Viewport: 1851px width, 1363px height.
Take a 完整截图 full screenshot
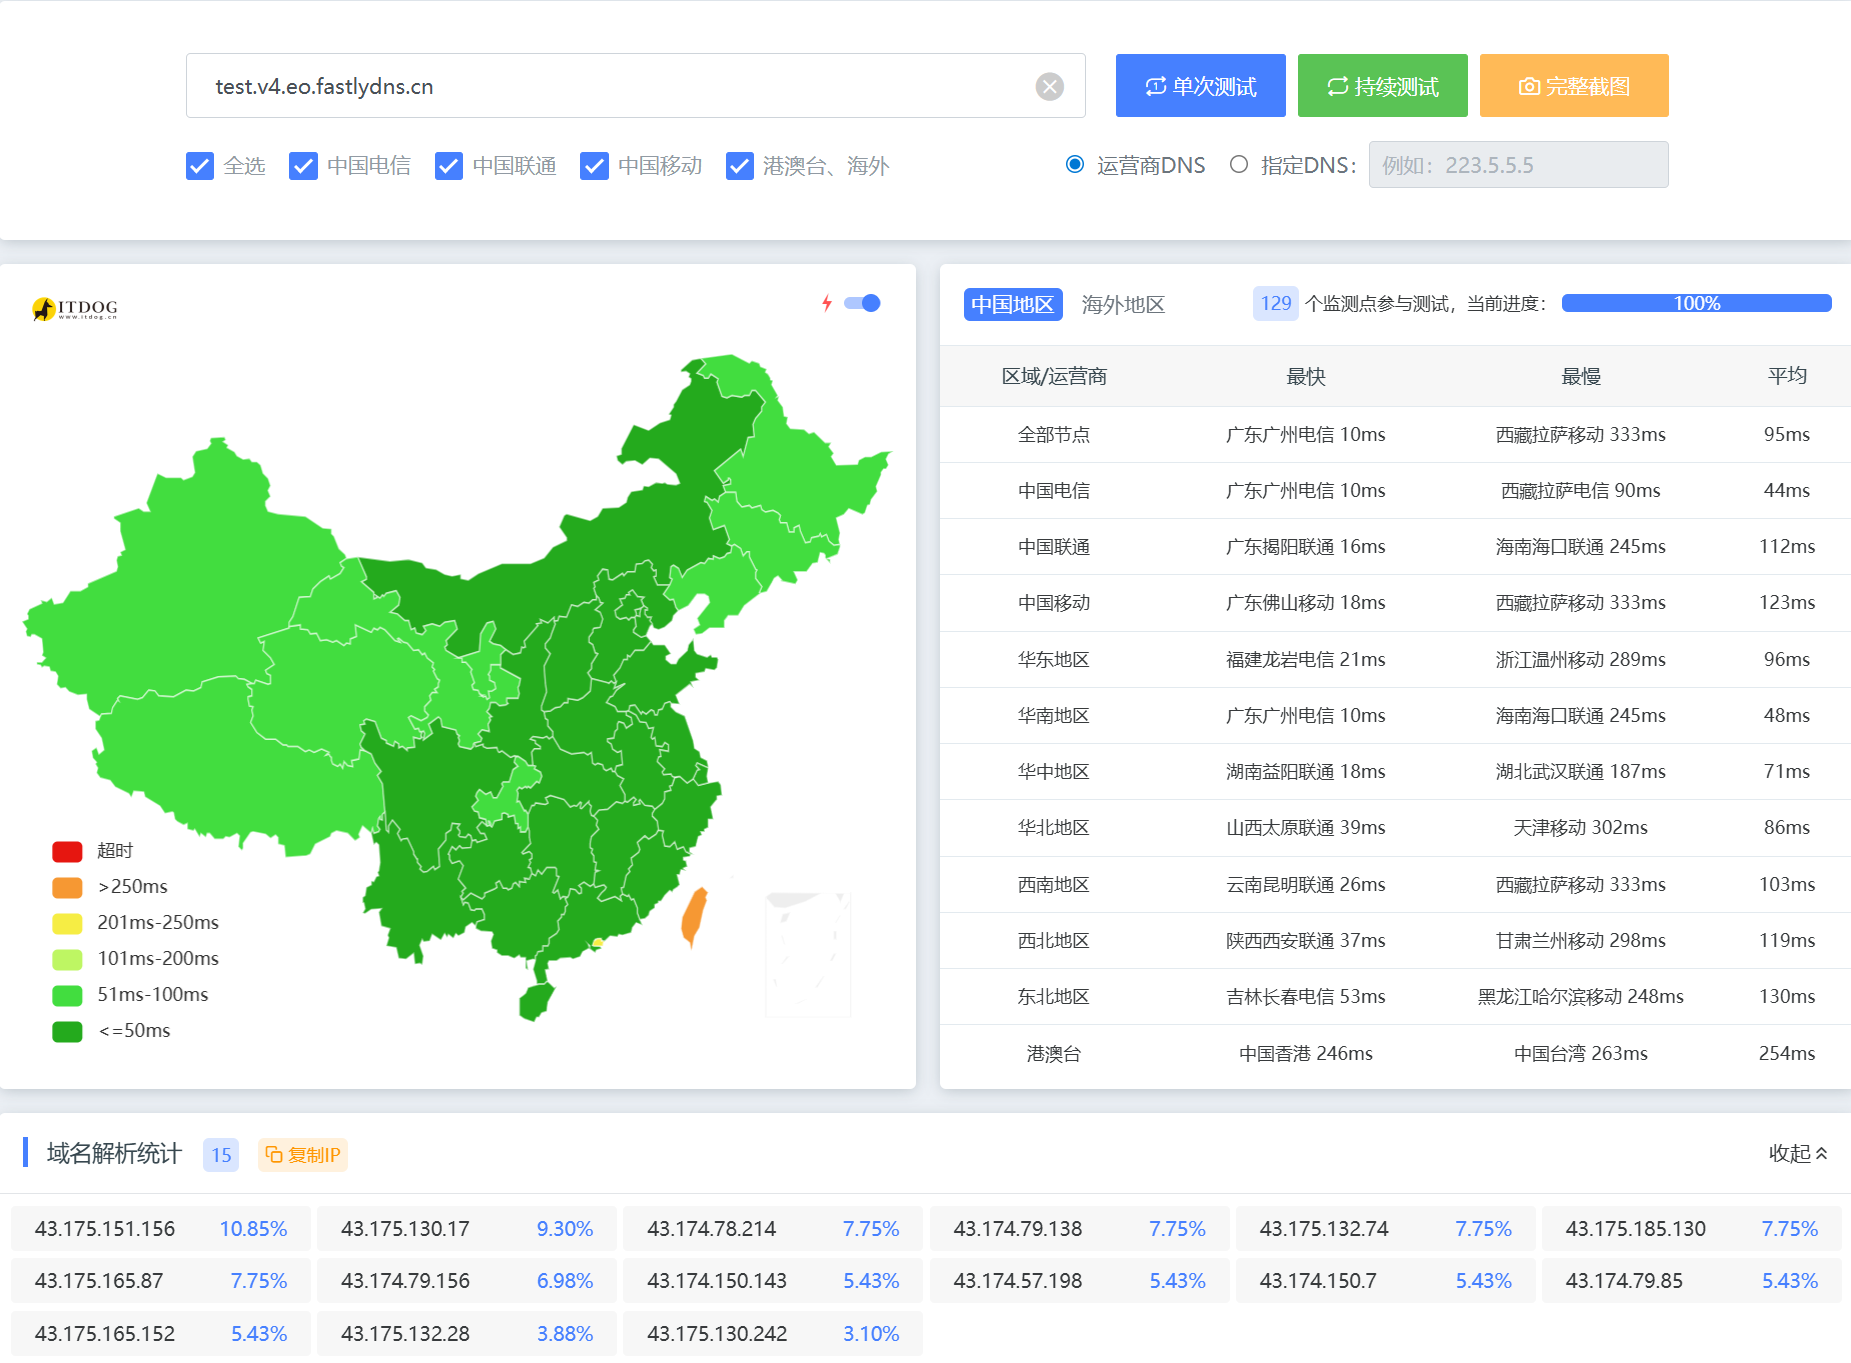(x=1573, y=86)
